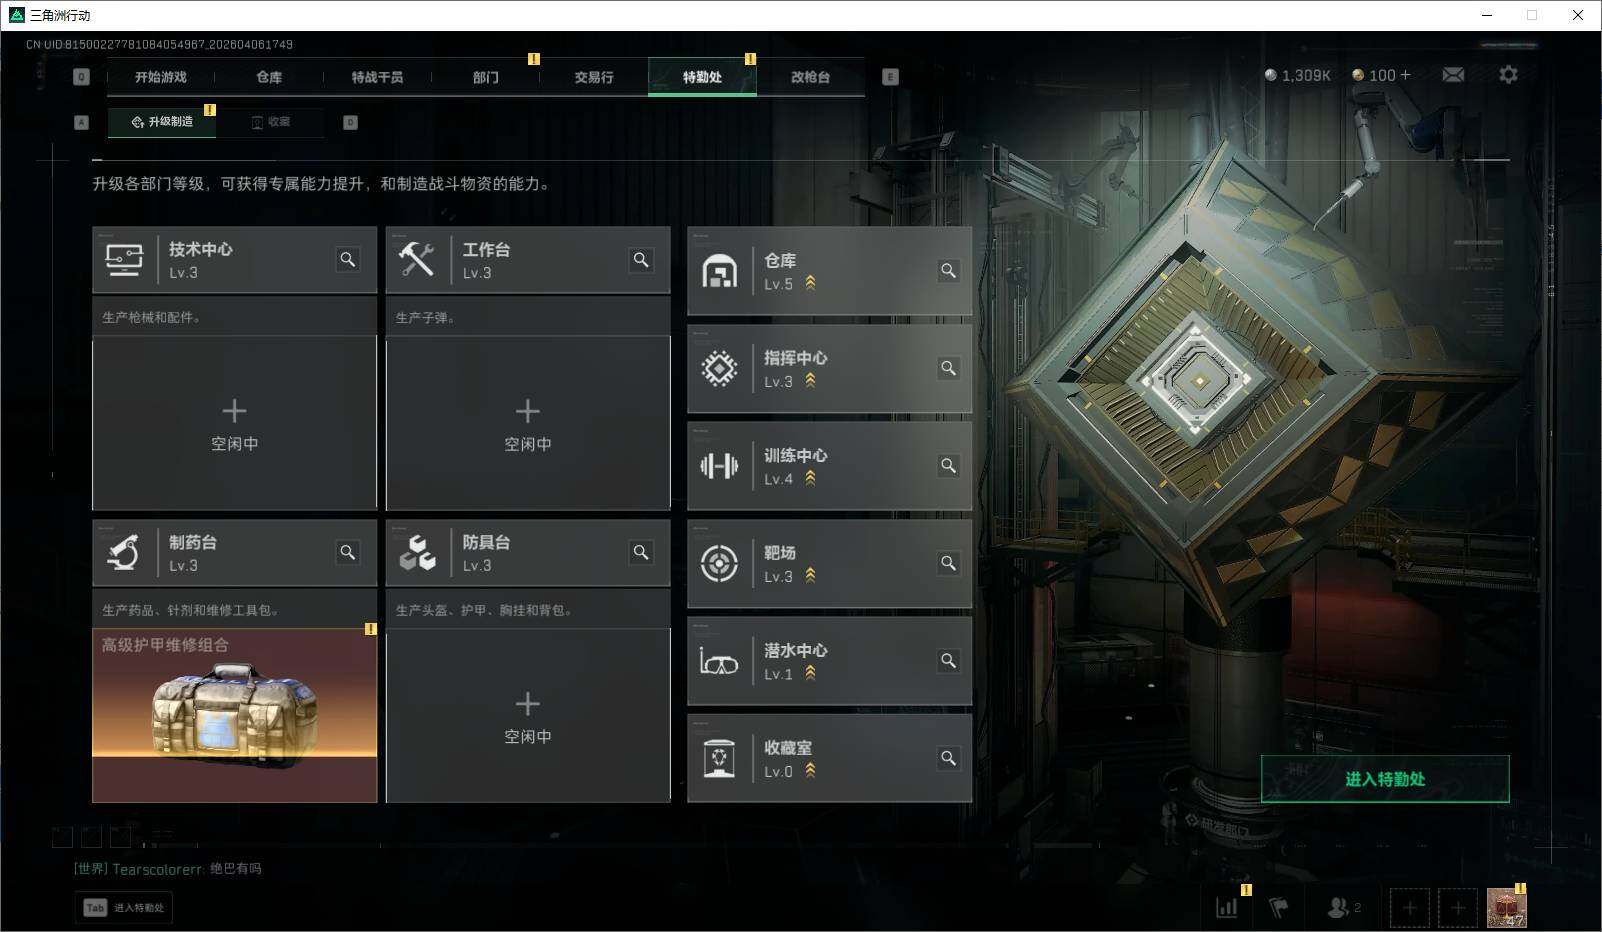
Task: Click upgrade arrows next to 收藏室 Lv.0
Action: click(x=810, y=770)
